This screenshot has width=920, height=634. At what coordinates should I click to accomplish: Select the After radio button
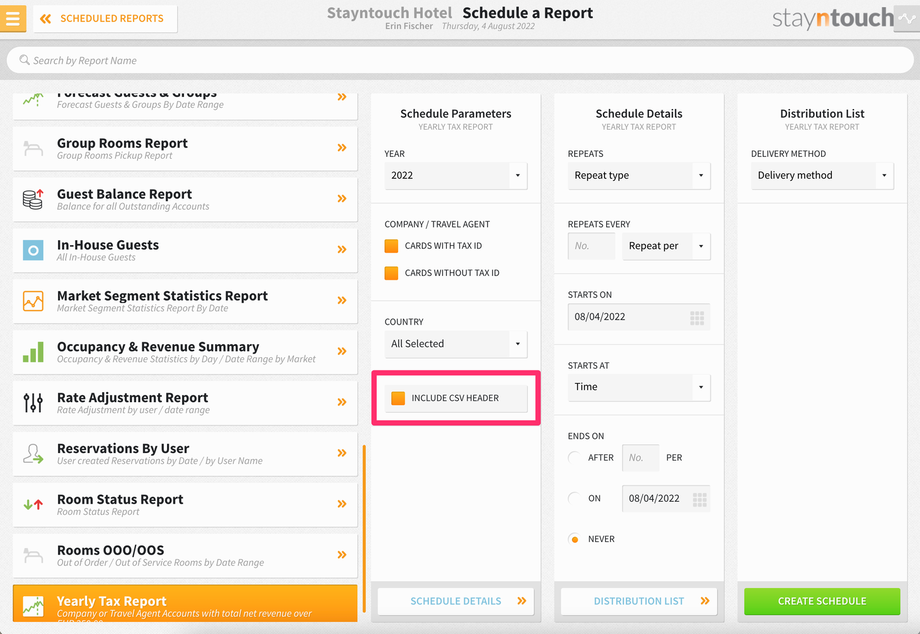coord(574,457)
